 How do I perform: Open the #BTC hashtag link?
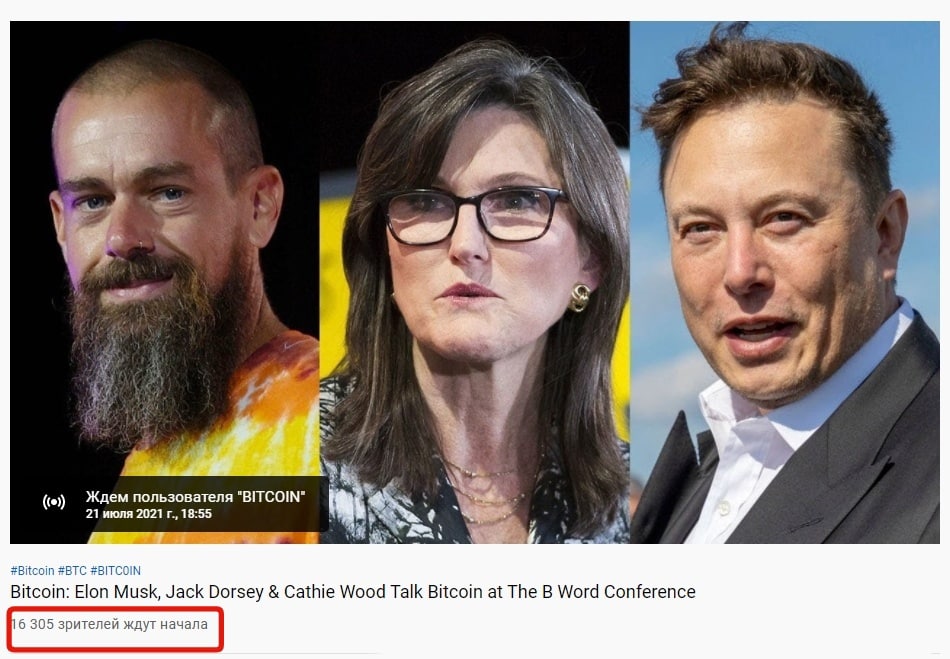[x=72, y=571]
